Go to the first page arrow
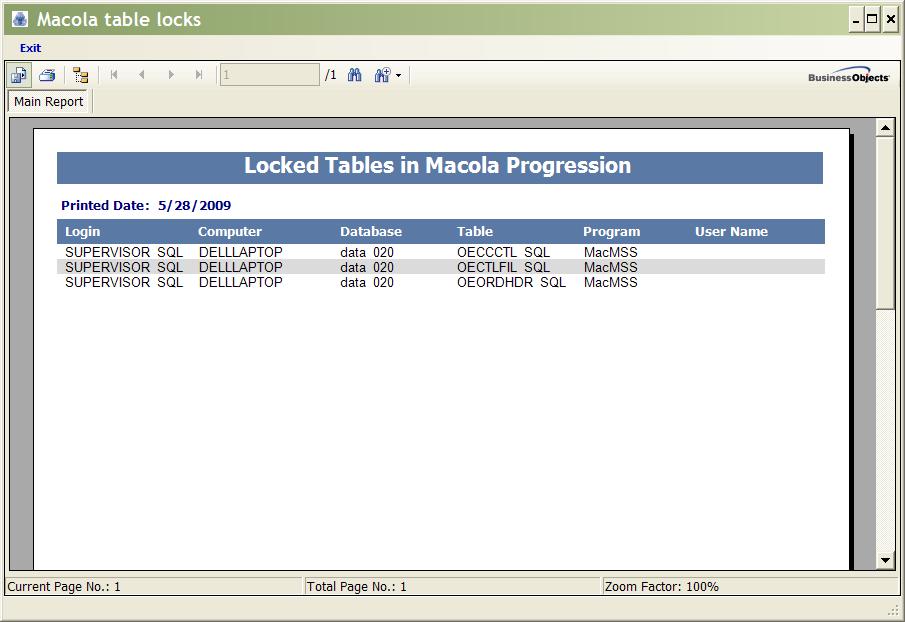 coord(114,74)
